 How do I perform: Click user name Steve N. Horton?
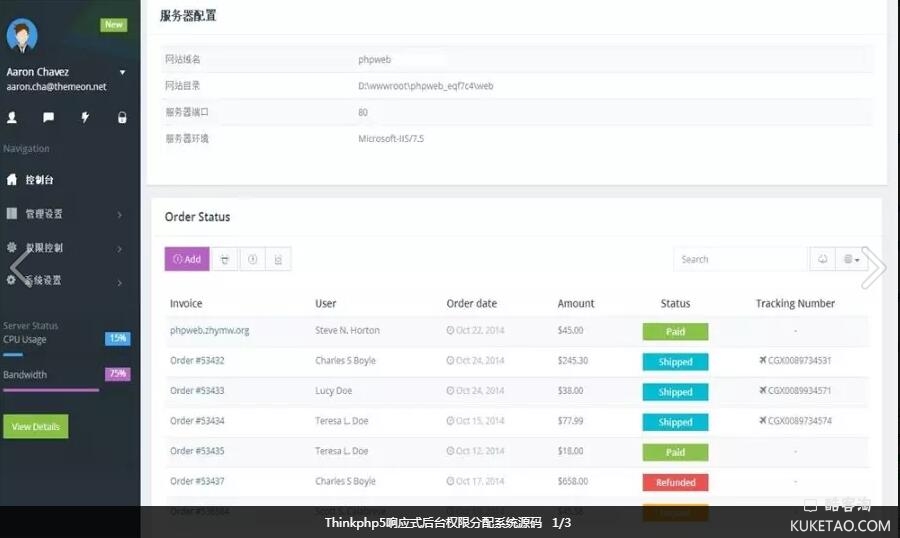(x=347, y=330)
